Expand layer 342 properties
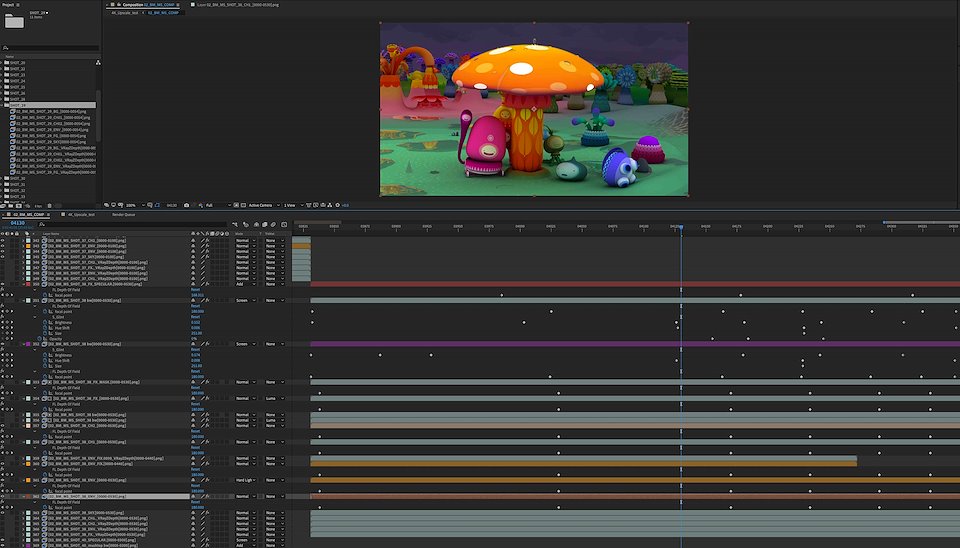Viewport: 960px width, 548px height. (x=23, y=241)
